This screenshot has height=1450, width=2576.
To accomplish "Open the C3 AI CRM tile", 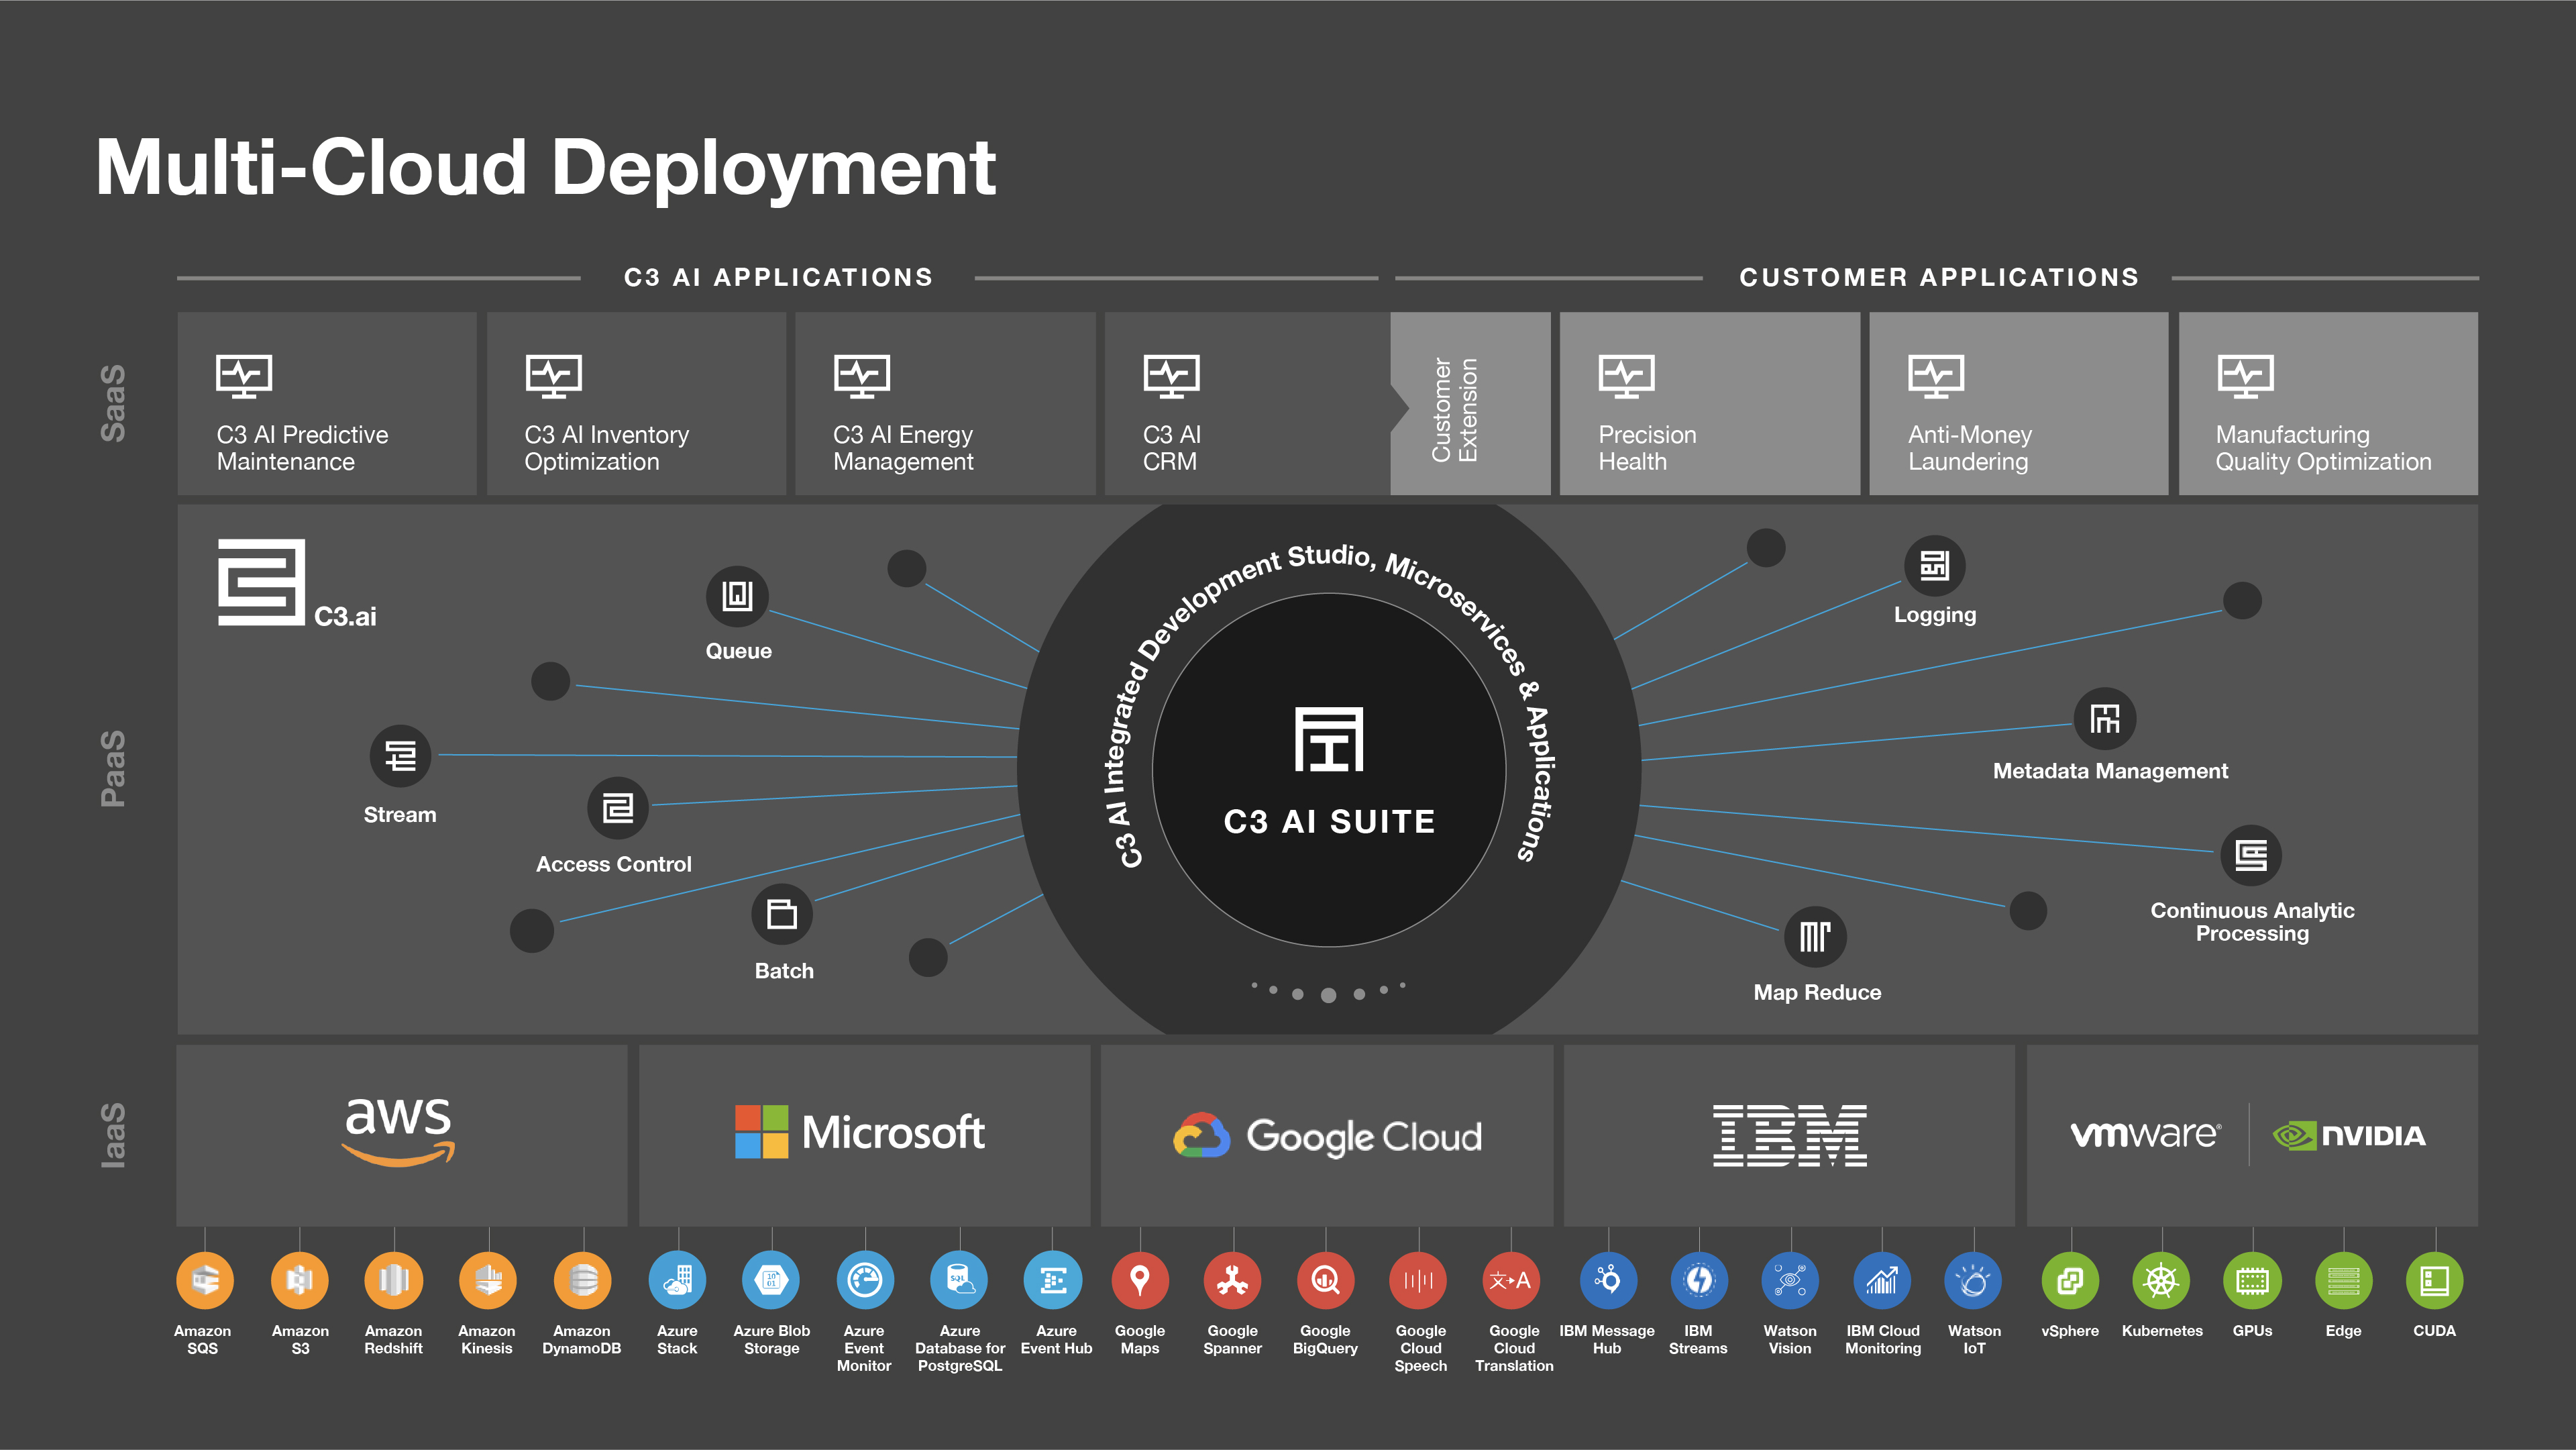I will point(1245,404).
